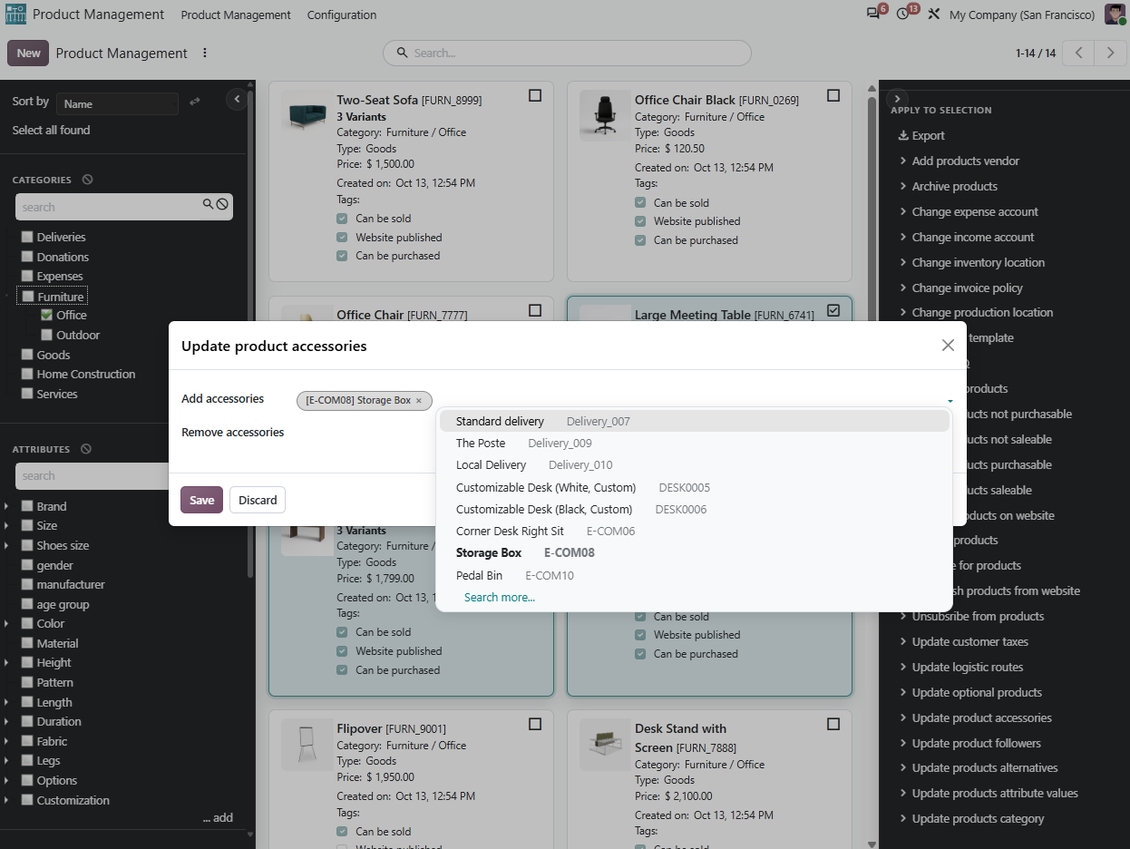Open the Sort by Name dropdown

(x=117, y=104)
